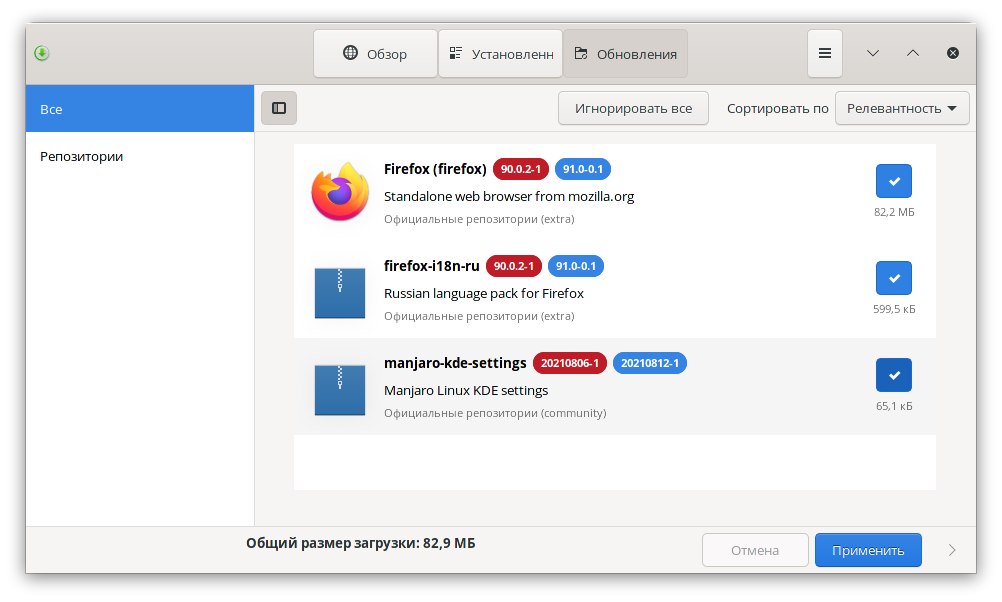
Task: Click the 65,1 кБ size label
Action: (894, 406)
